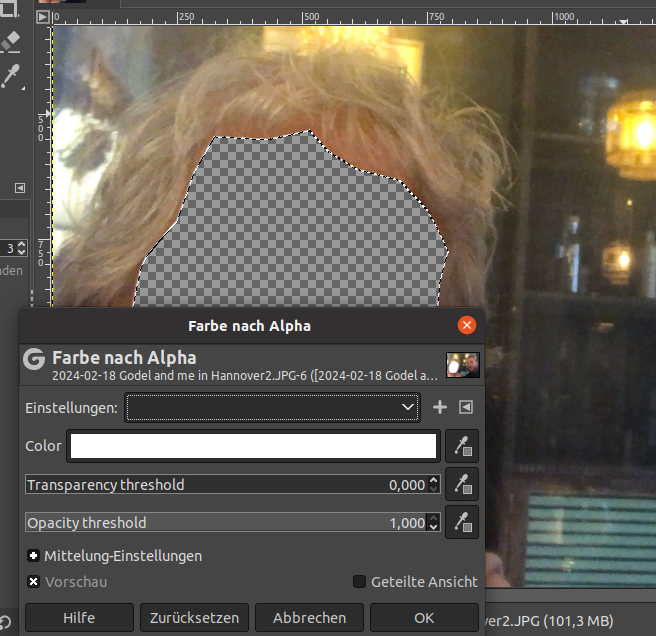Click the Transparency threshold slider bar

tap(200, 484)
